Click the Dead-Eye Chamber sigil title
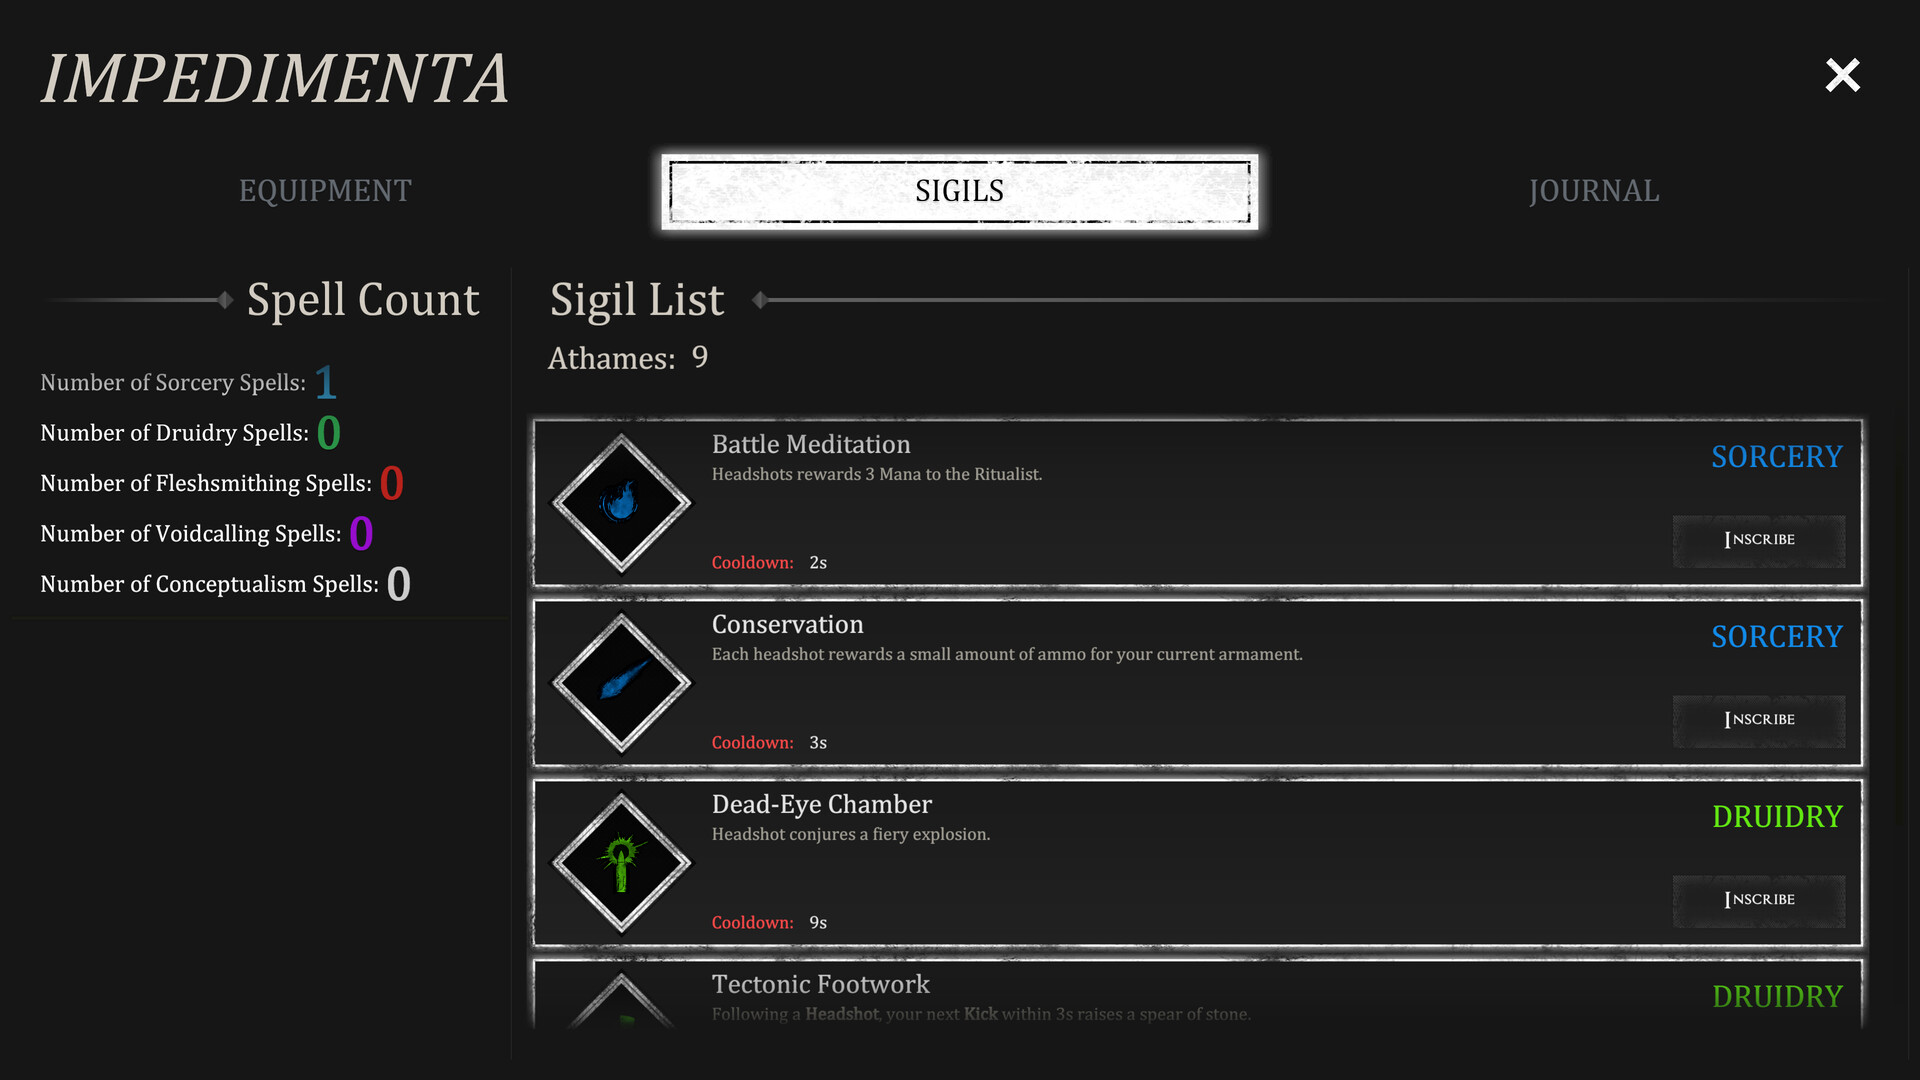This screenshot has width=1920, height=1080. click(821, 805)
